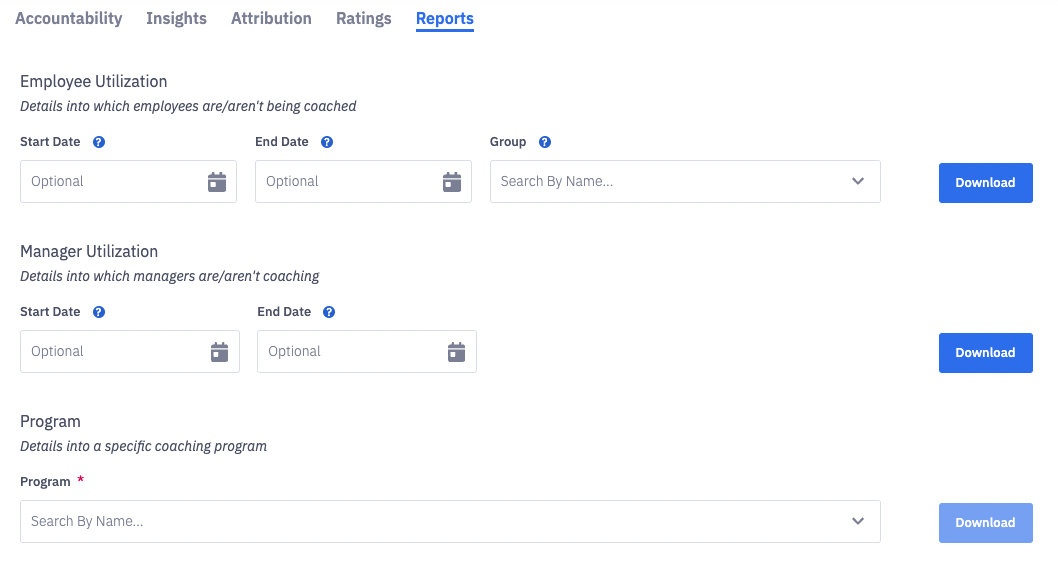Click help icon beside Manager Utilization Start Date
Image resolution: width=1058 pixels, height=580 pixels.
99,312
